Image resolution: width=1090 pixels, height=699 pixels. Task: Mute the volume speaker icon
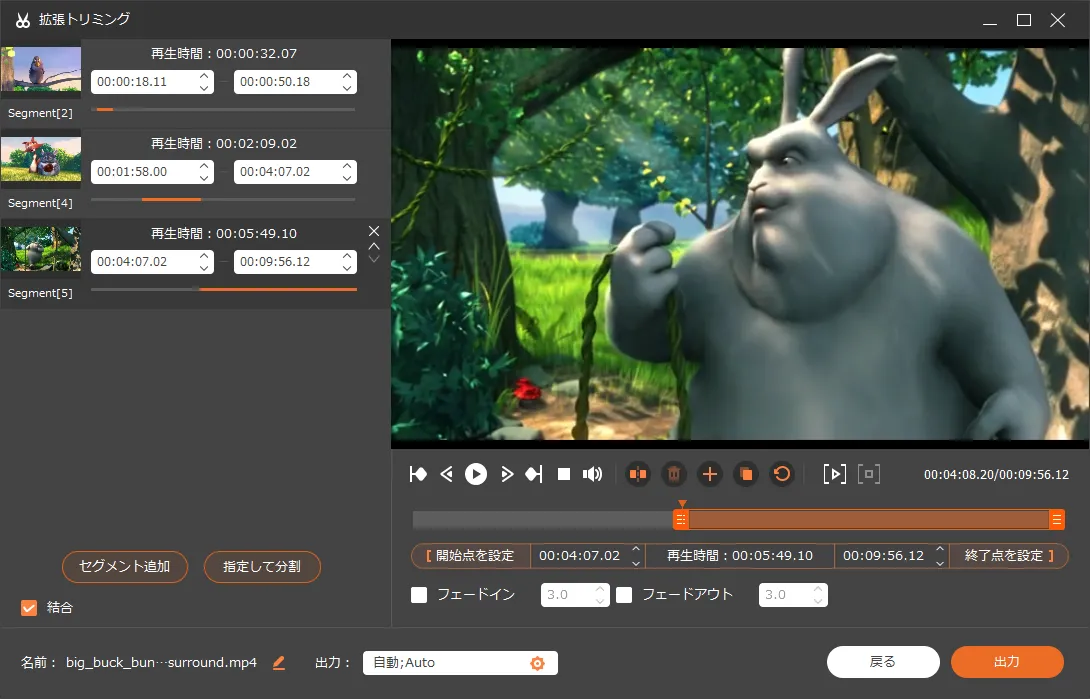tap(593, 474)
